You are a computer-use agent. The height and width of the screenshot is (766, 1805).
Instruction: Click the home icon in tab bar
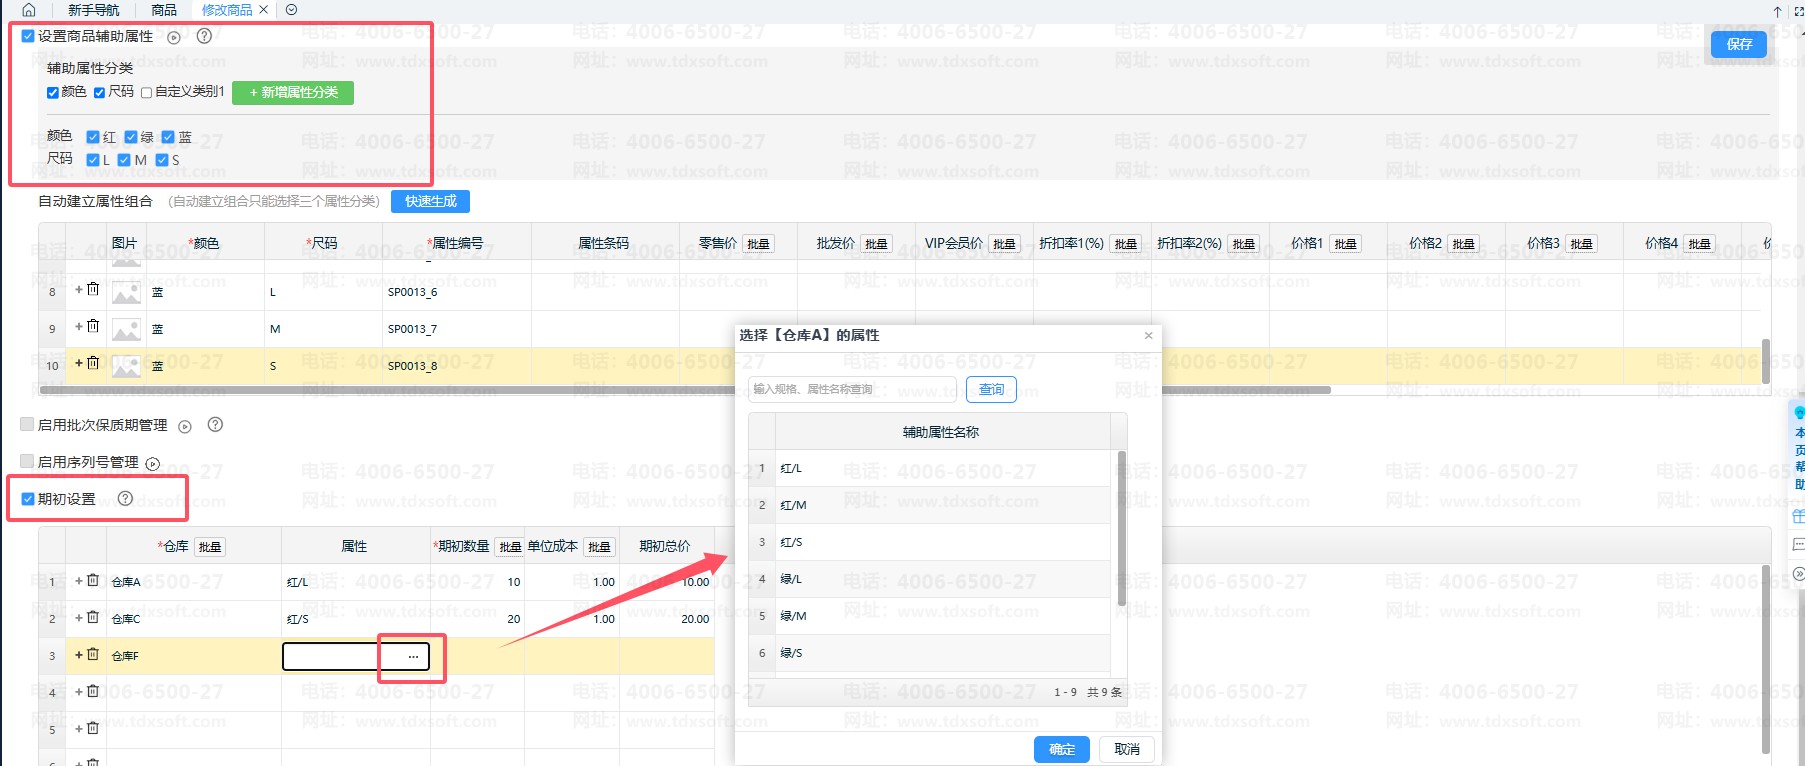tap(29, 10)
